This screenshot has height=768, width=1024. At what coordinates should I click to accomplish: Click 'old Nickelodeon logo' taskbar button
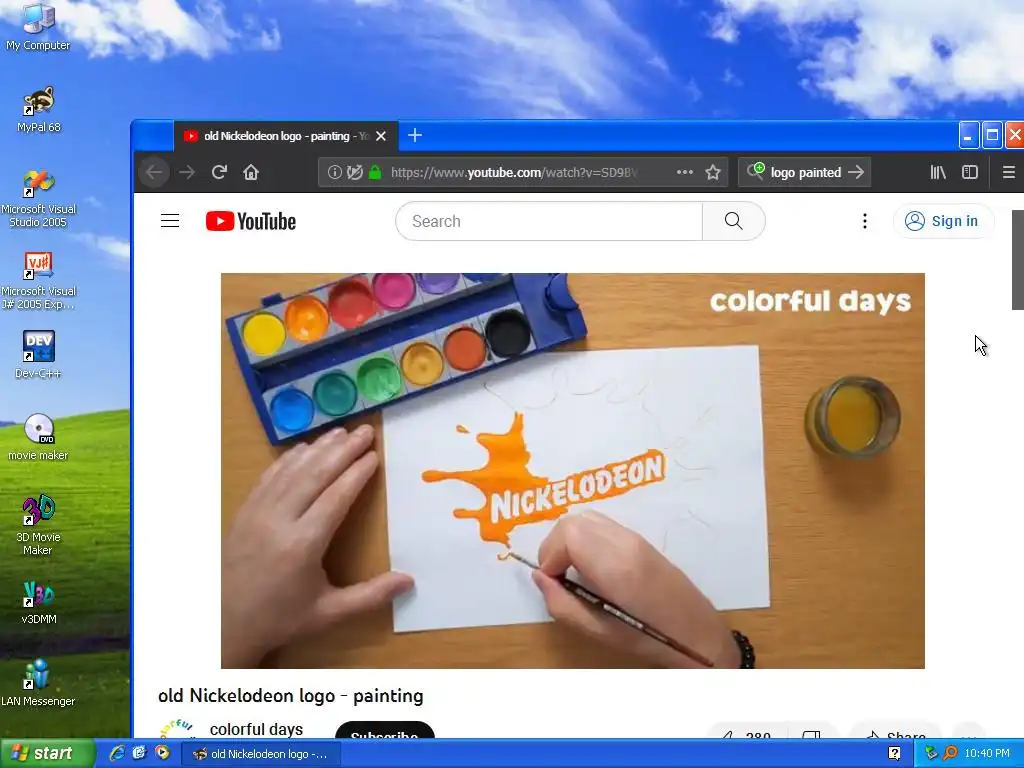(x=261, y=754)
